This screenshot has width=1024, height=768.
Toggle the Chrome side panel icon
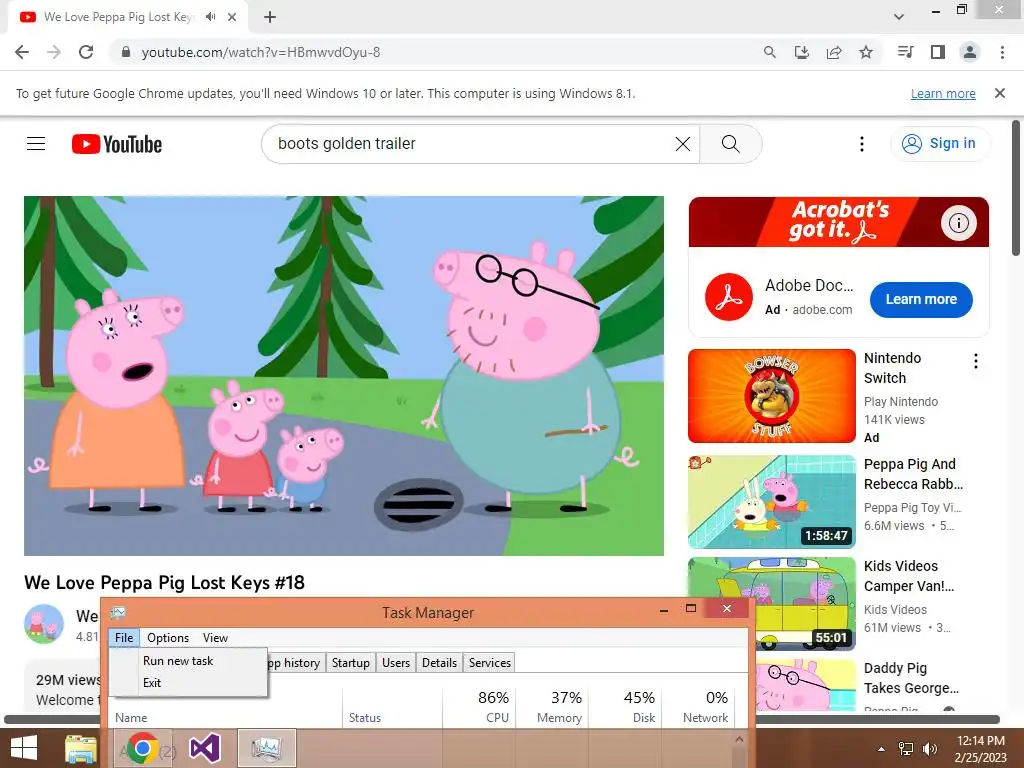(938, 52)
